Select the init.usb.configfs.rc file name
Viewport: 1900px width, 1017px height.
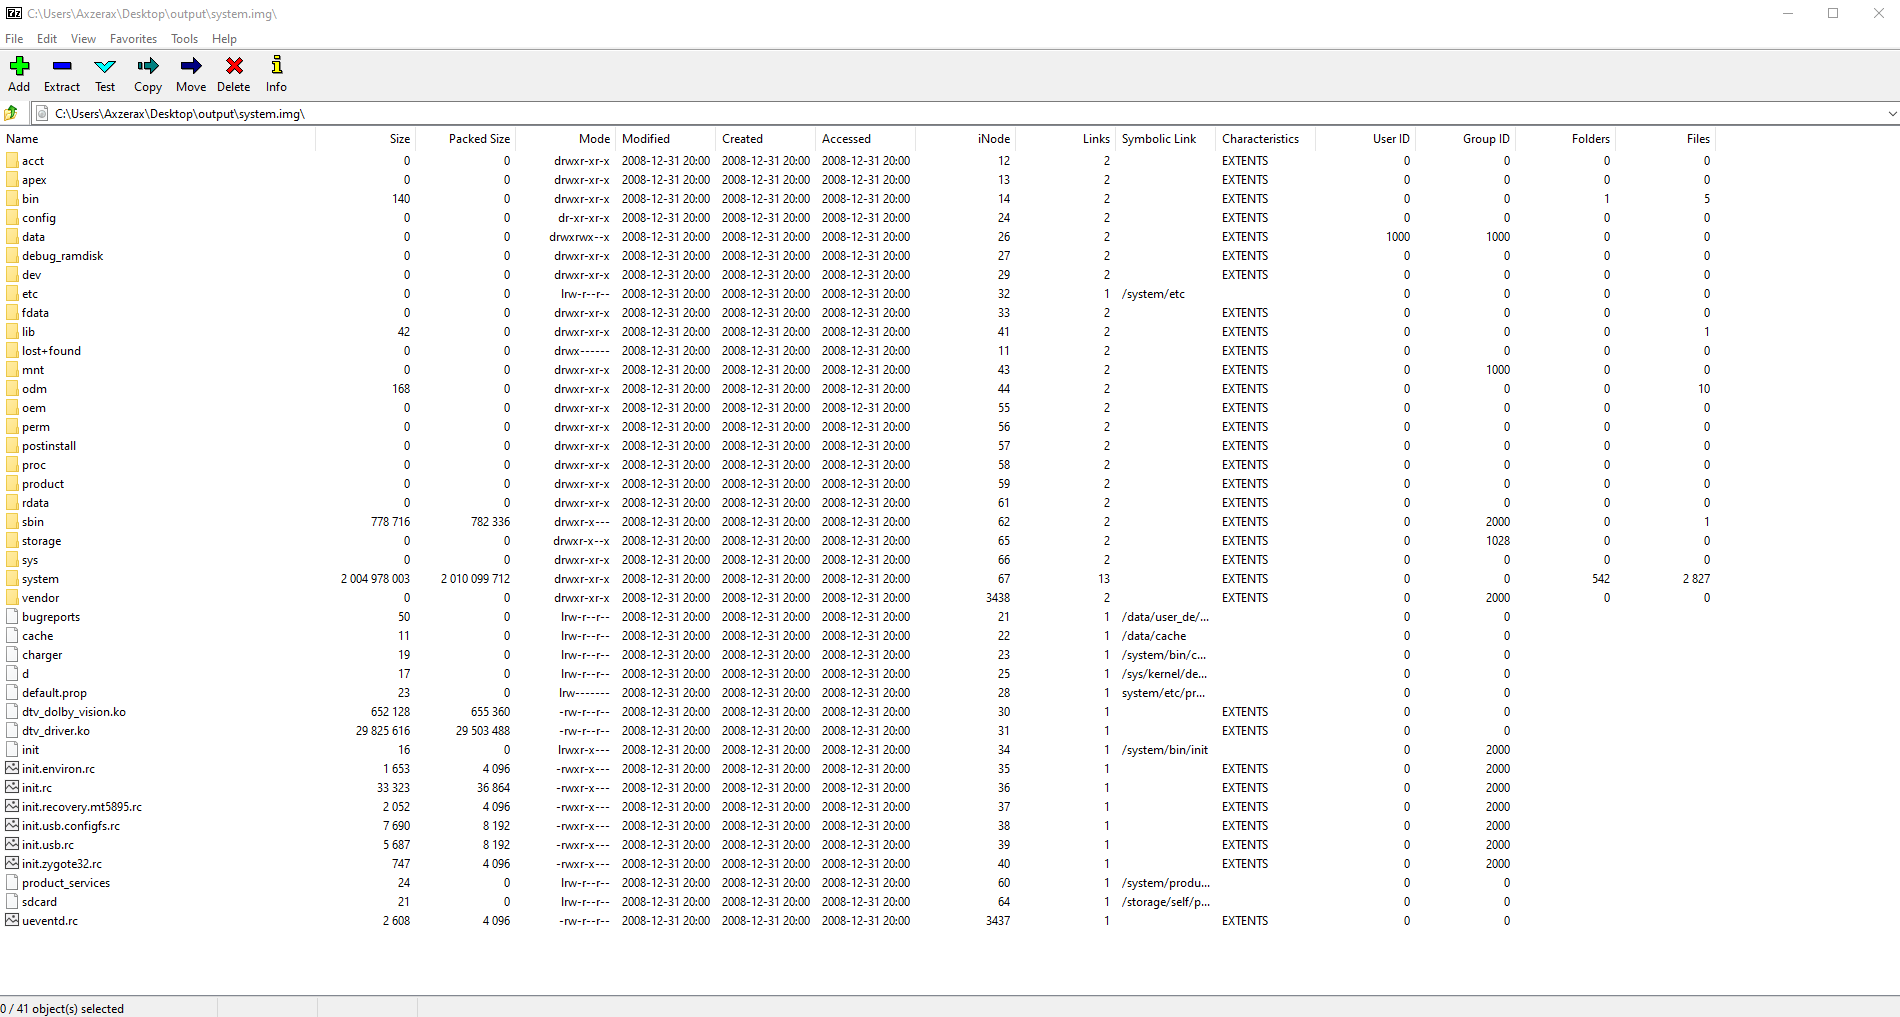click(71, 826)
